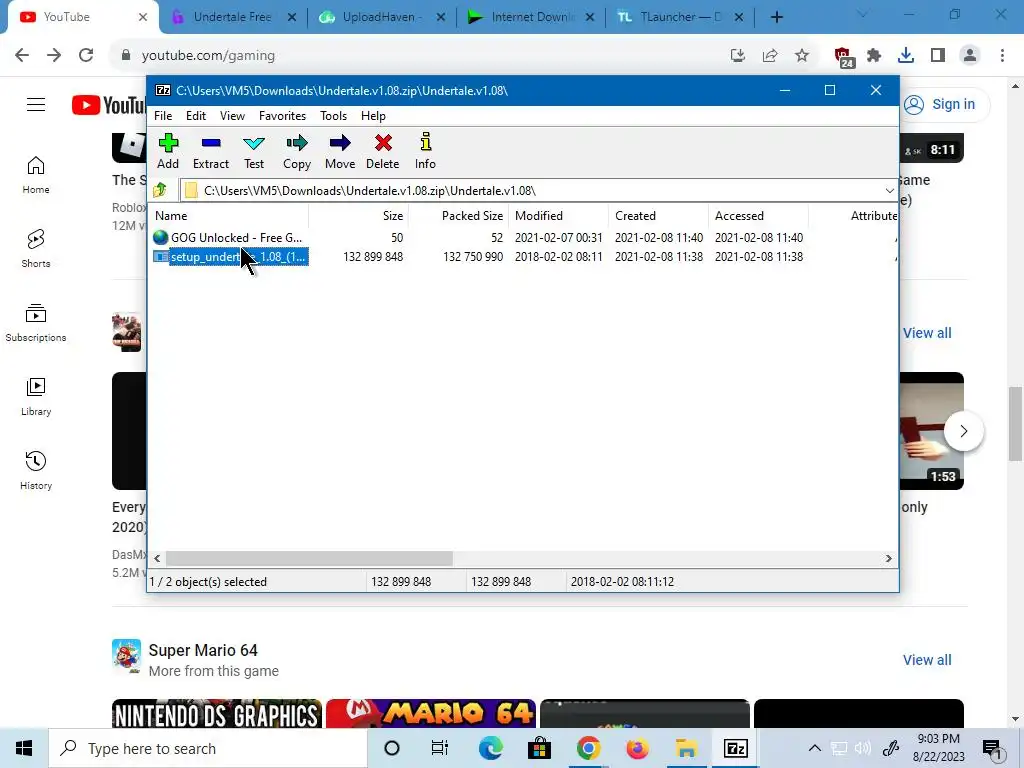Open the NINTENDO DS GRAPHICS video thumbnail
This screenshot has width=1024, height=768.
pyautogui.click(x=217, y=714)
